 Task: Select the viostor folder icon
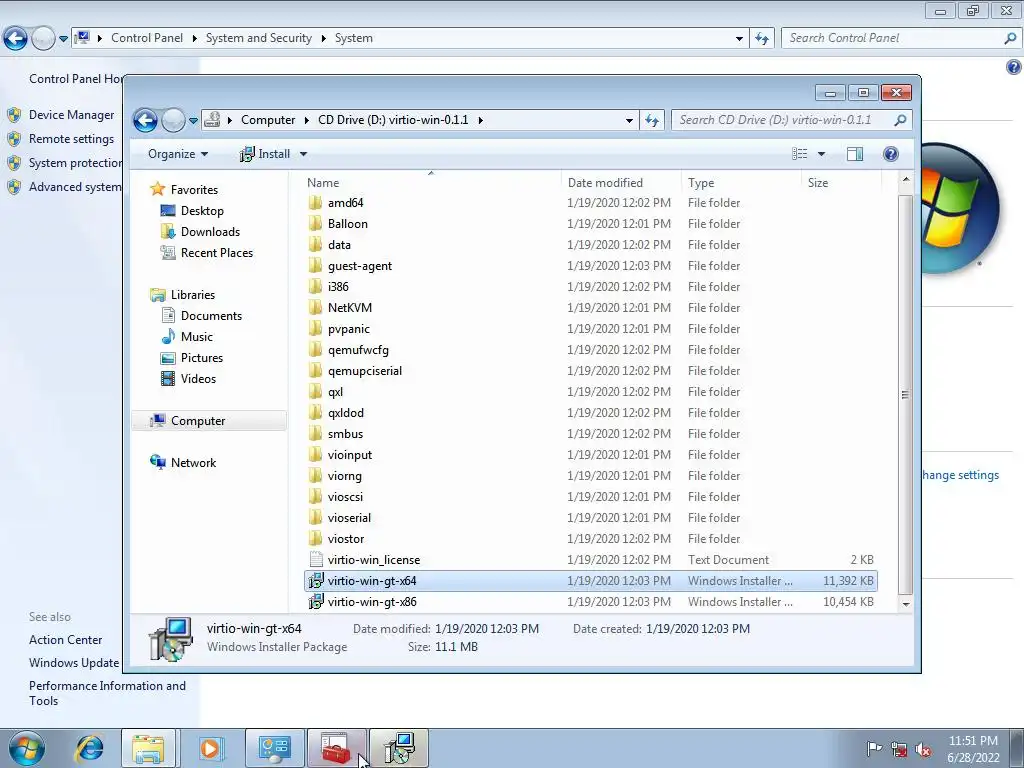tap(315, 539)
